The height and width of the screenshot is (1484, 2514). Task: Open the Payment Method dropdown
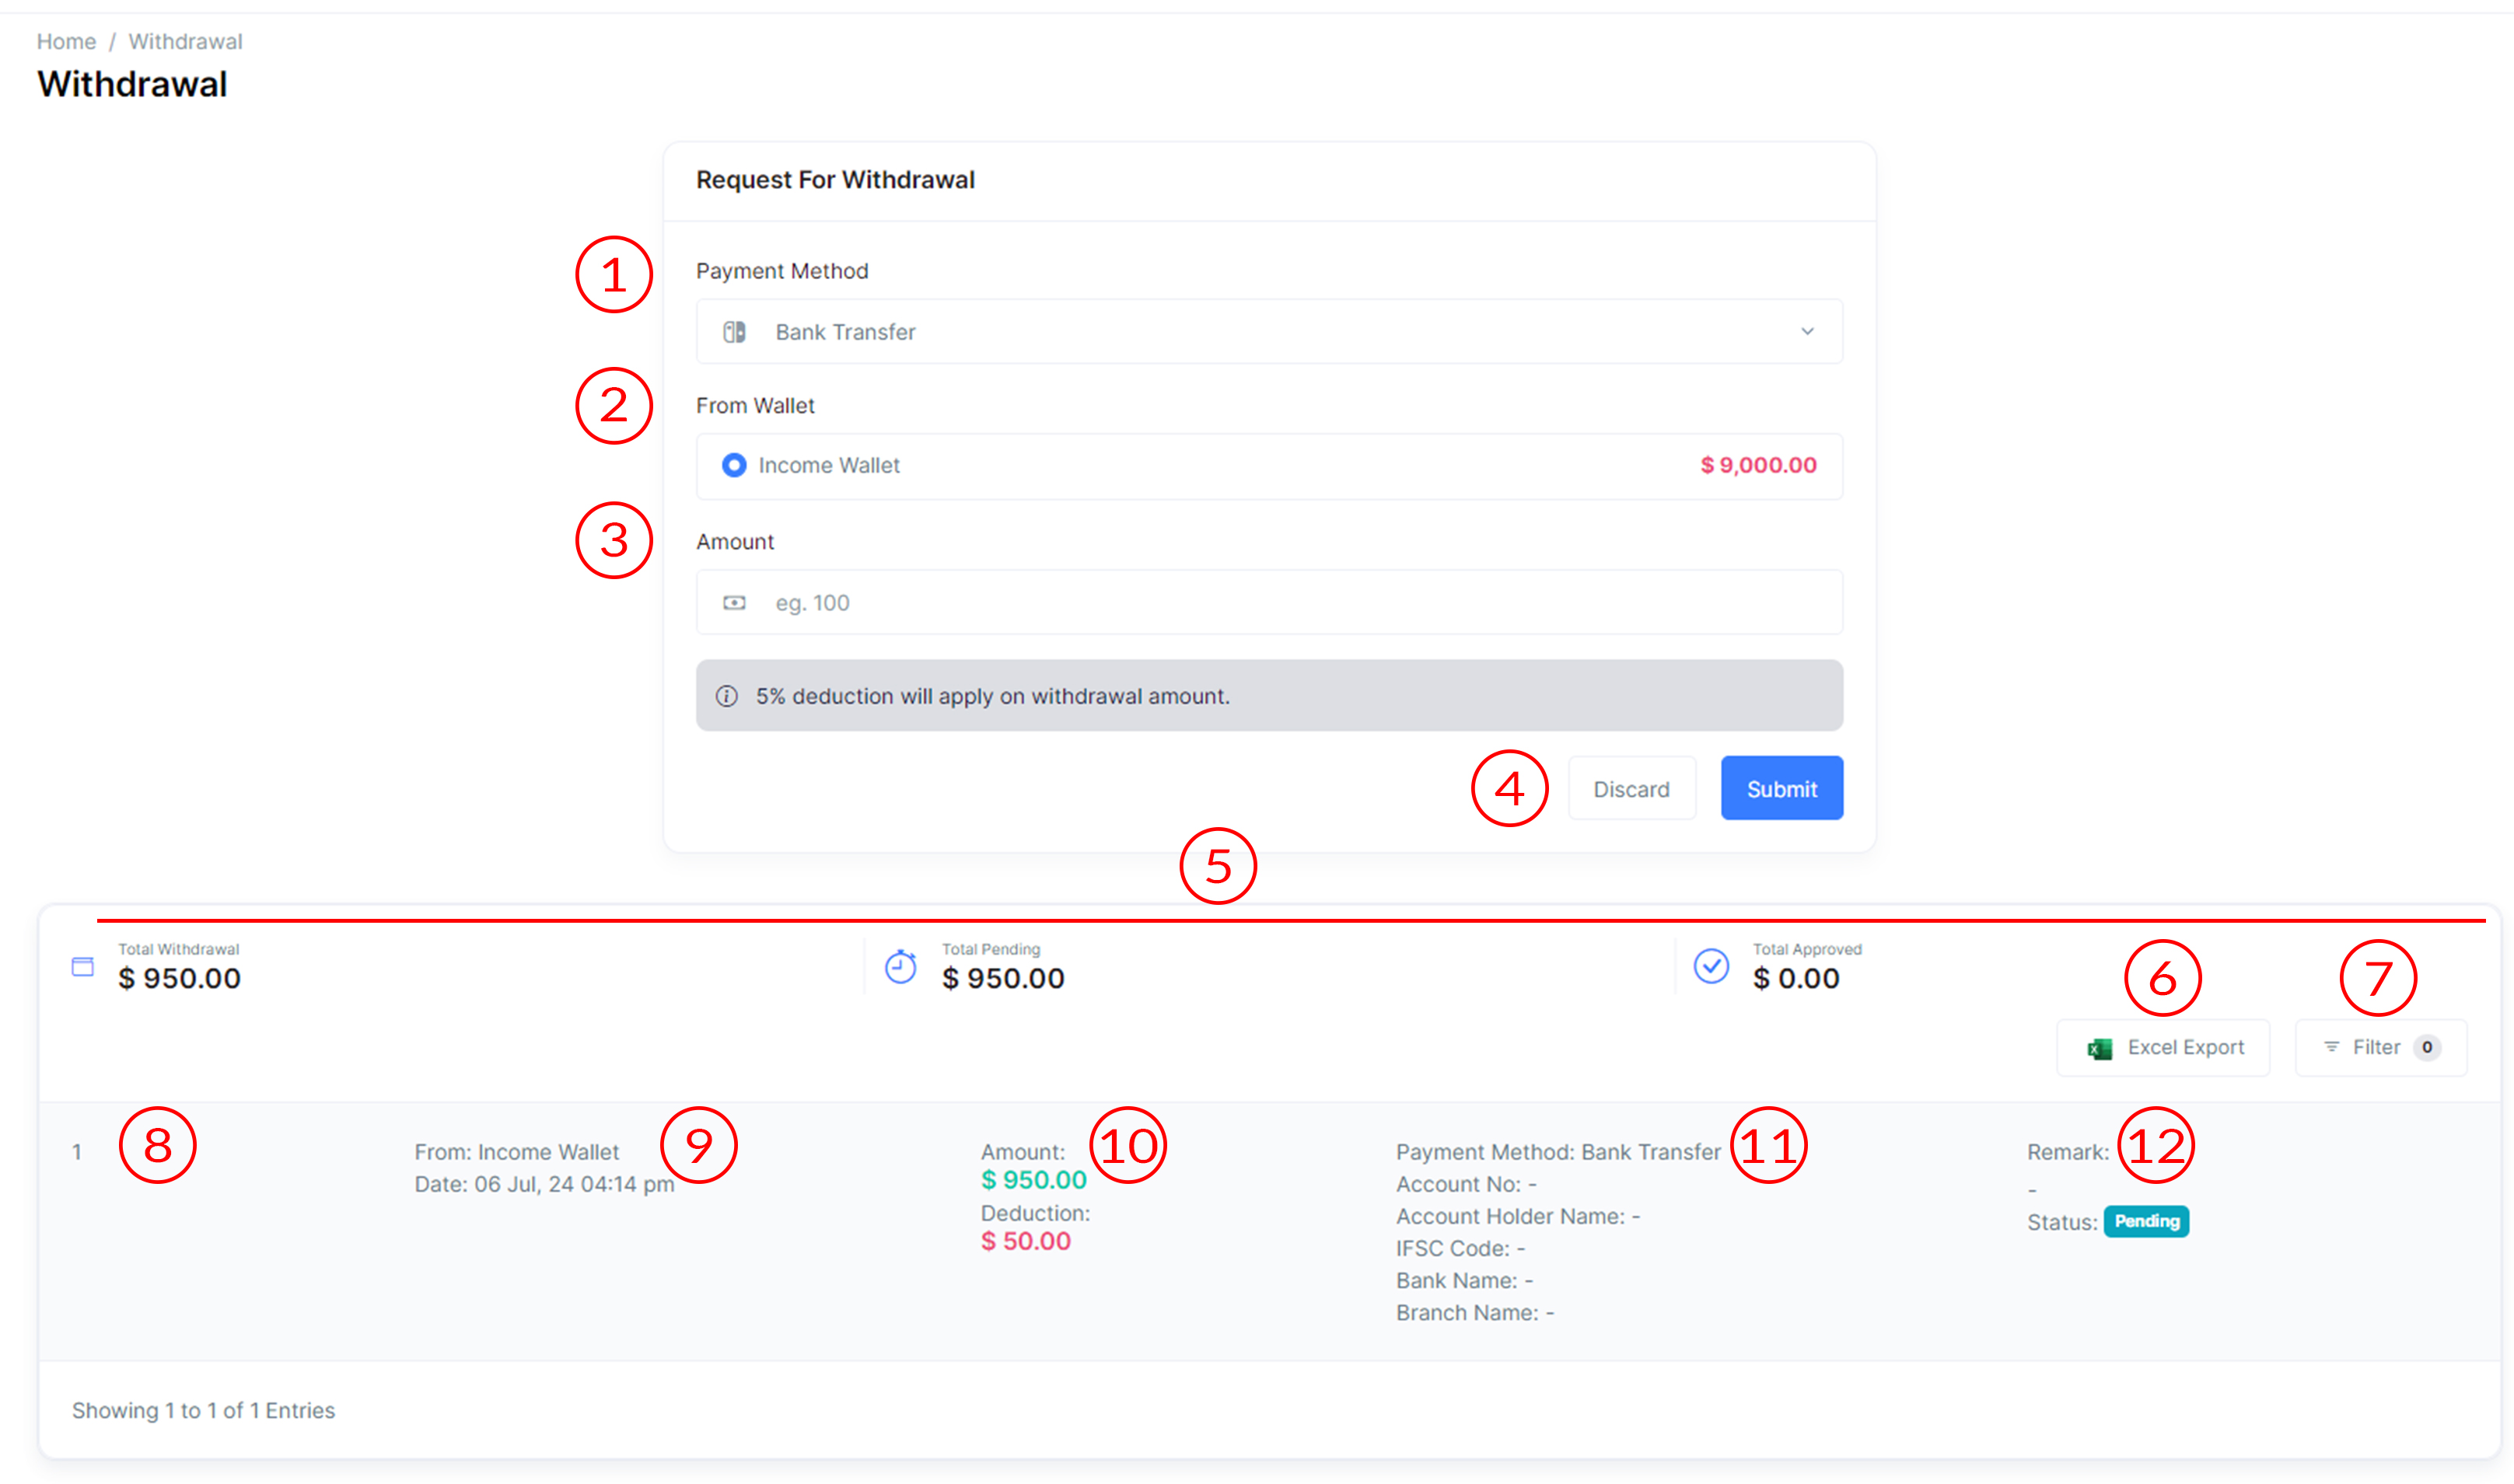(1268, 332)
